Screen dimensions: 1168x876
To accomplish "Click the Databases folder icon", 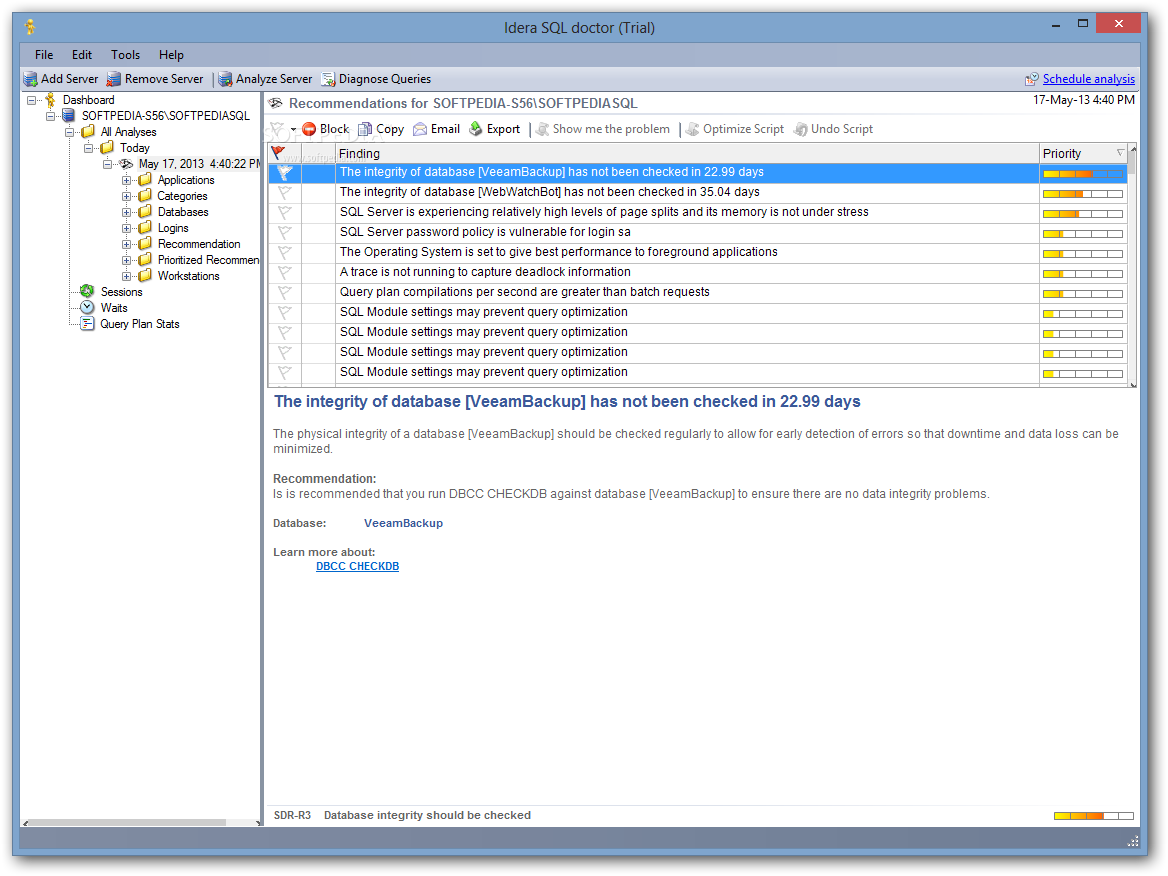I will pyautogui.click(x=145, y=212).
